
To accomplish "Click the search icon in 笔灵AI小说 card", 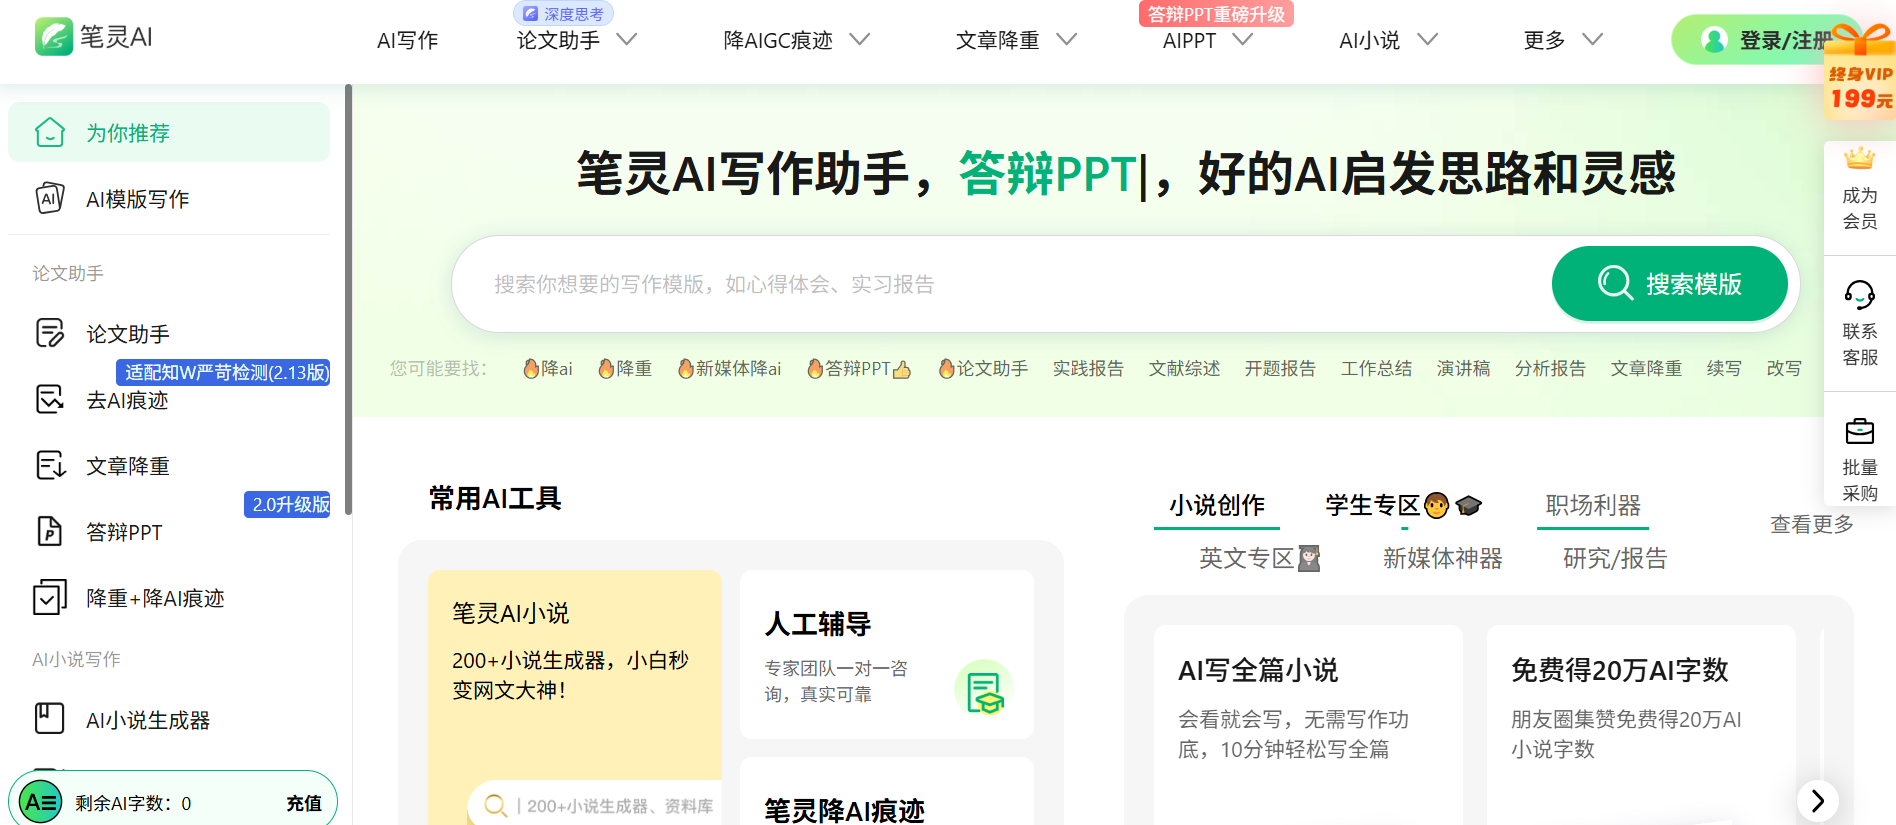I will 496,805.
